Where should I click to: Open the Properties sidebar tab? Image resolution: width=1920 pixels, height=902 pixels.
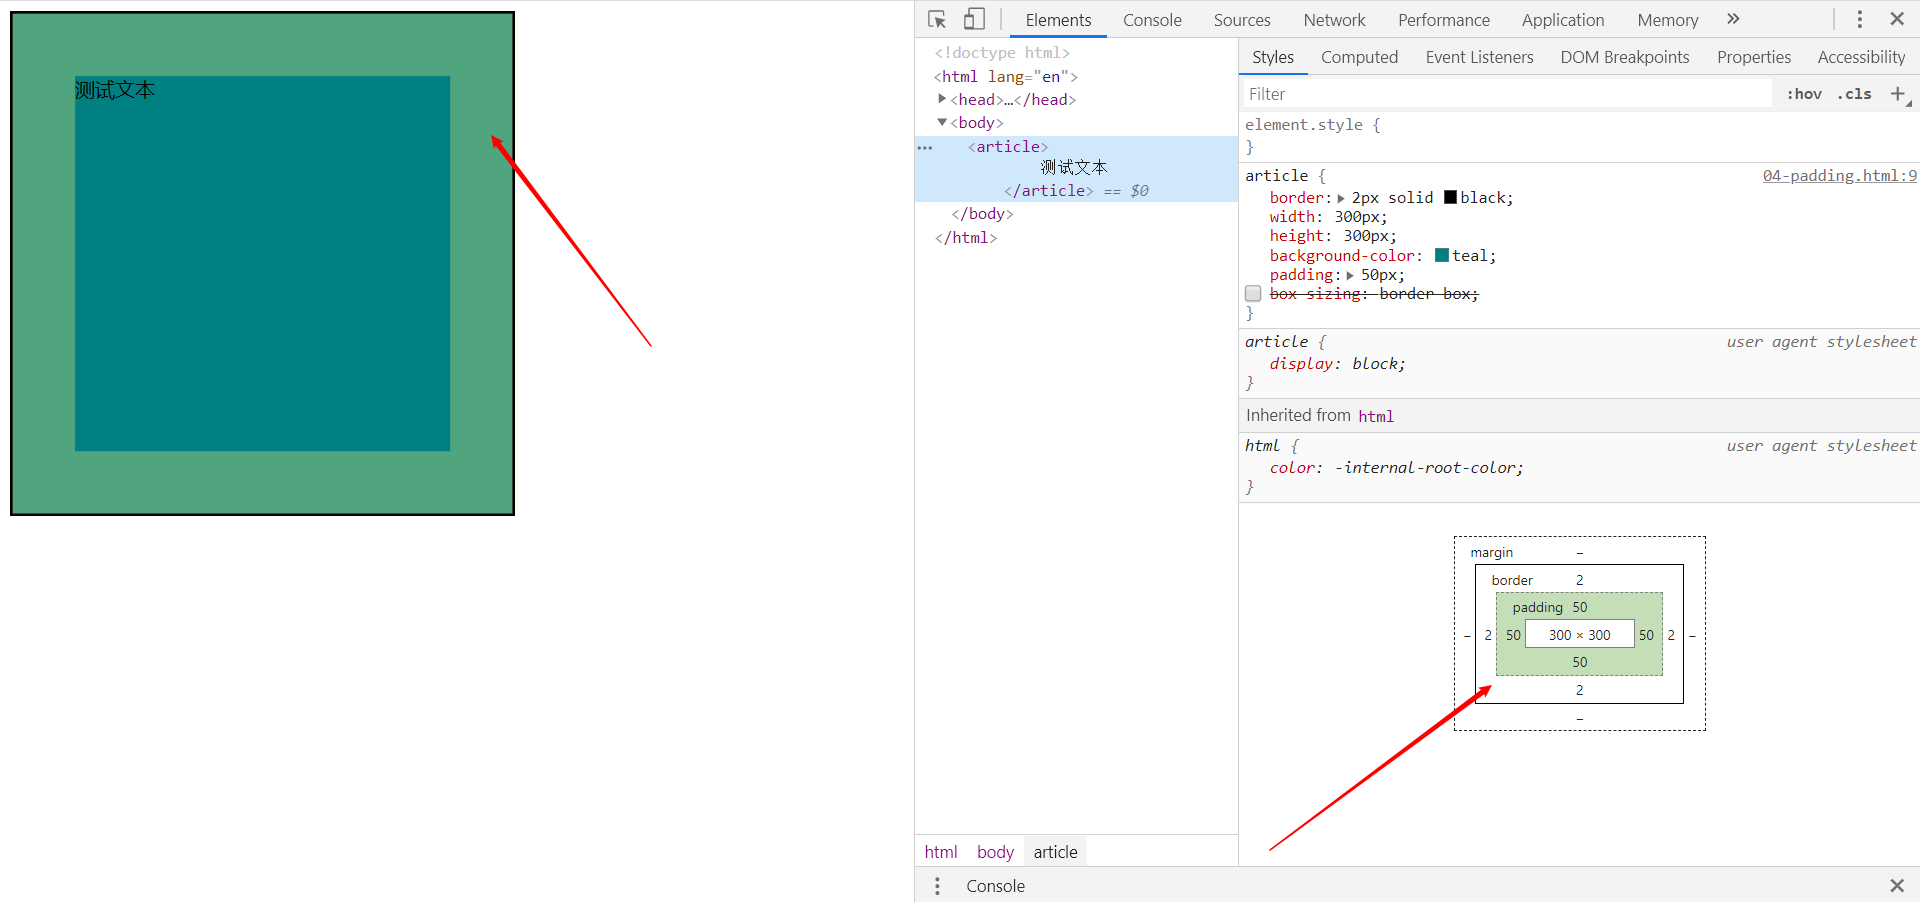click(1754, 57)
